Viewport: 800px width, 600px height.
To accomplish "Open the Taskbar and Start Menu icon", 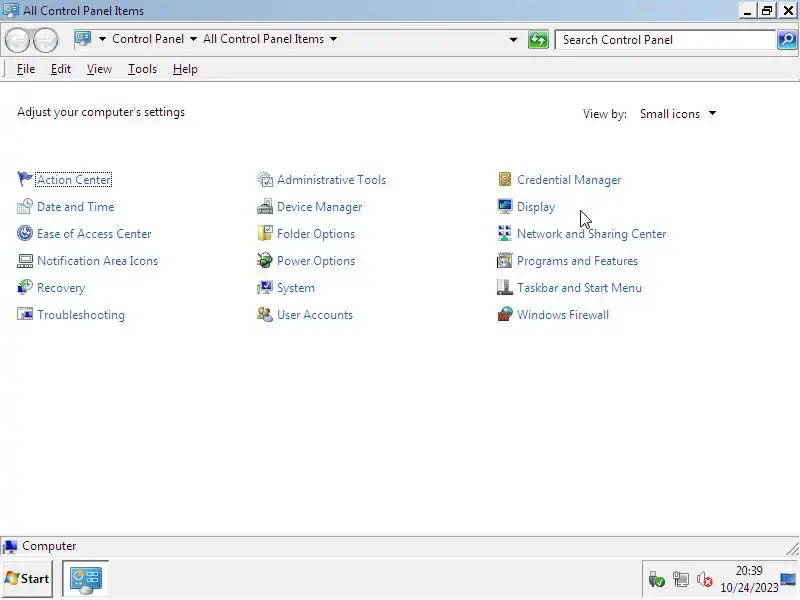I will click(505, 287).
